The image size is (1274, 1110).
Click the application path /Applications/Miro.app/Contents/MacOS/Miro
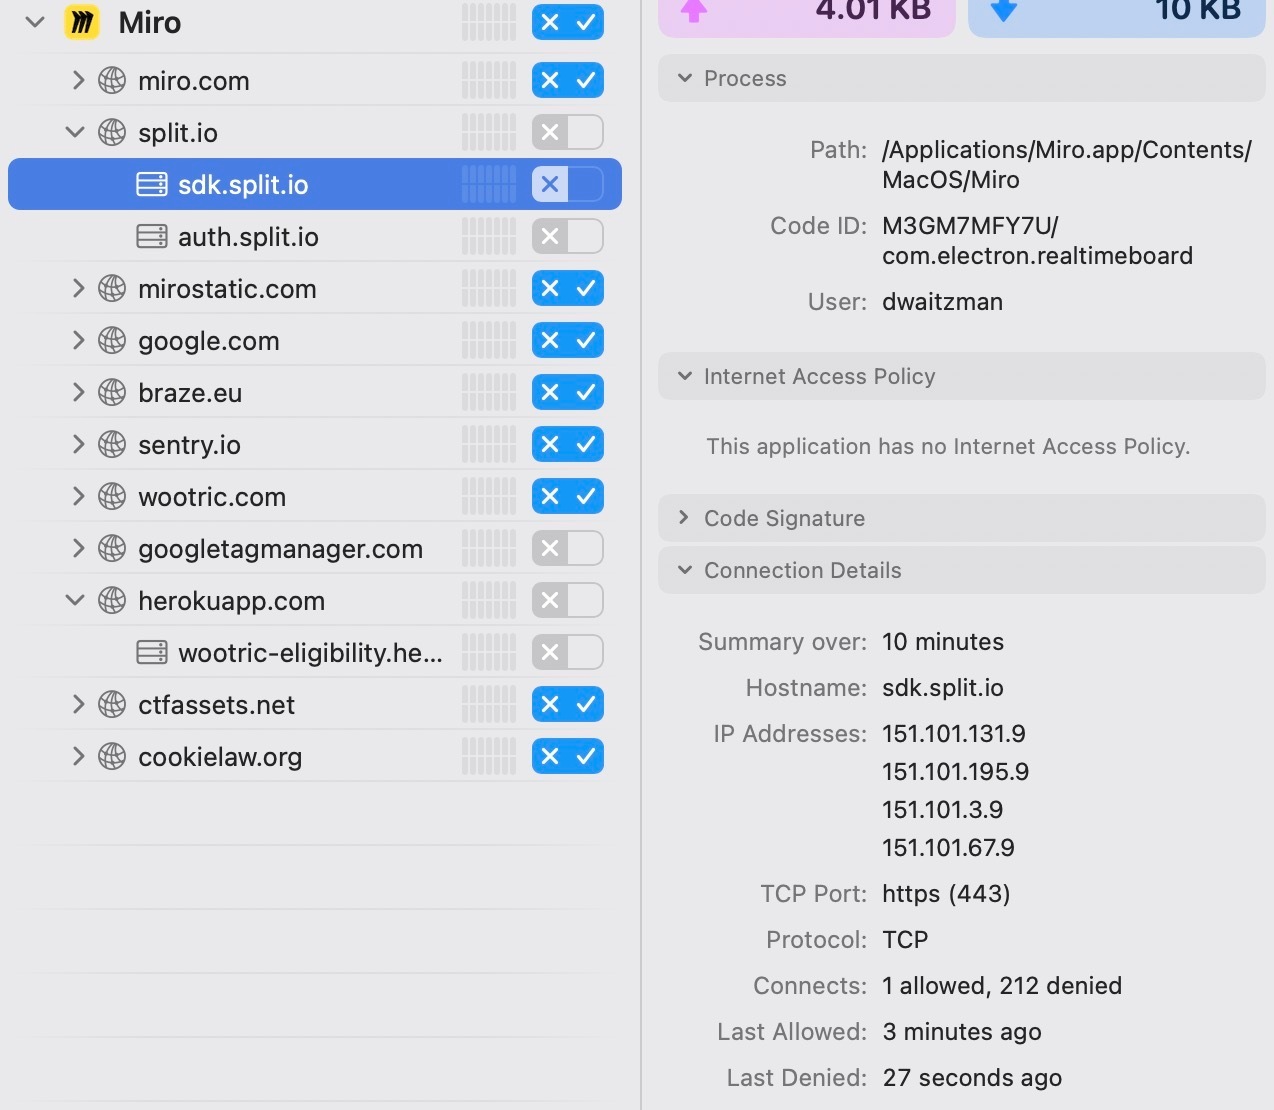[x=1067, y=165]
